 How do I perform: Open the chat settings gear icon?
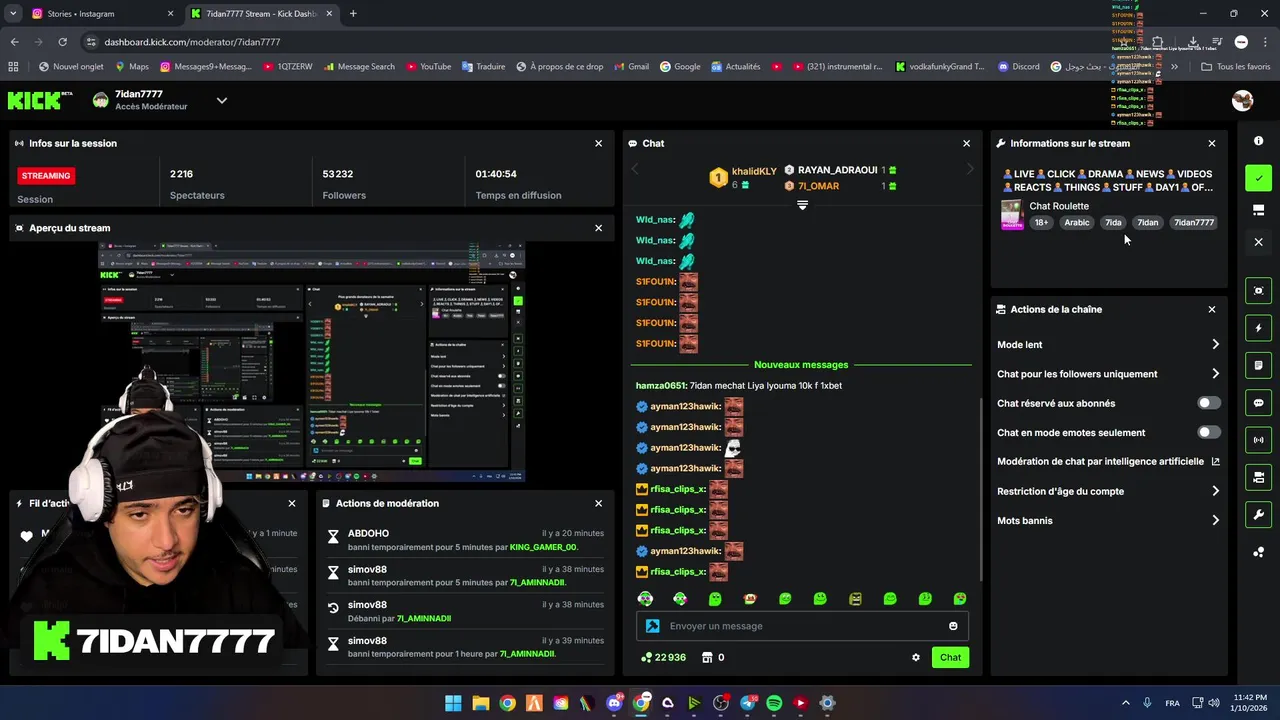[915, 657]
